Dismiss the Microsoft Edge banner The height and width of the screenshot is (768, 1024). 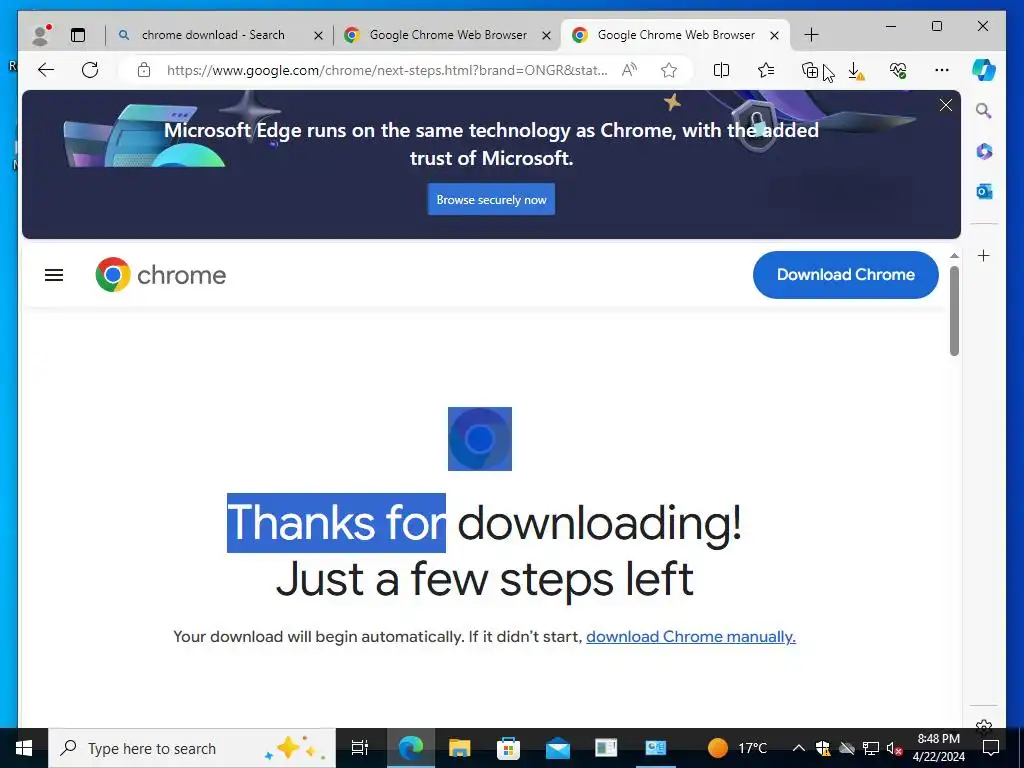(946, 105)
